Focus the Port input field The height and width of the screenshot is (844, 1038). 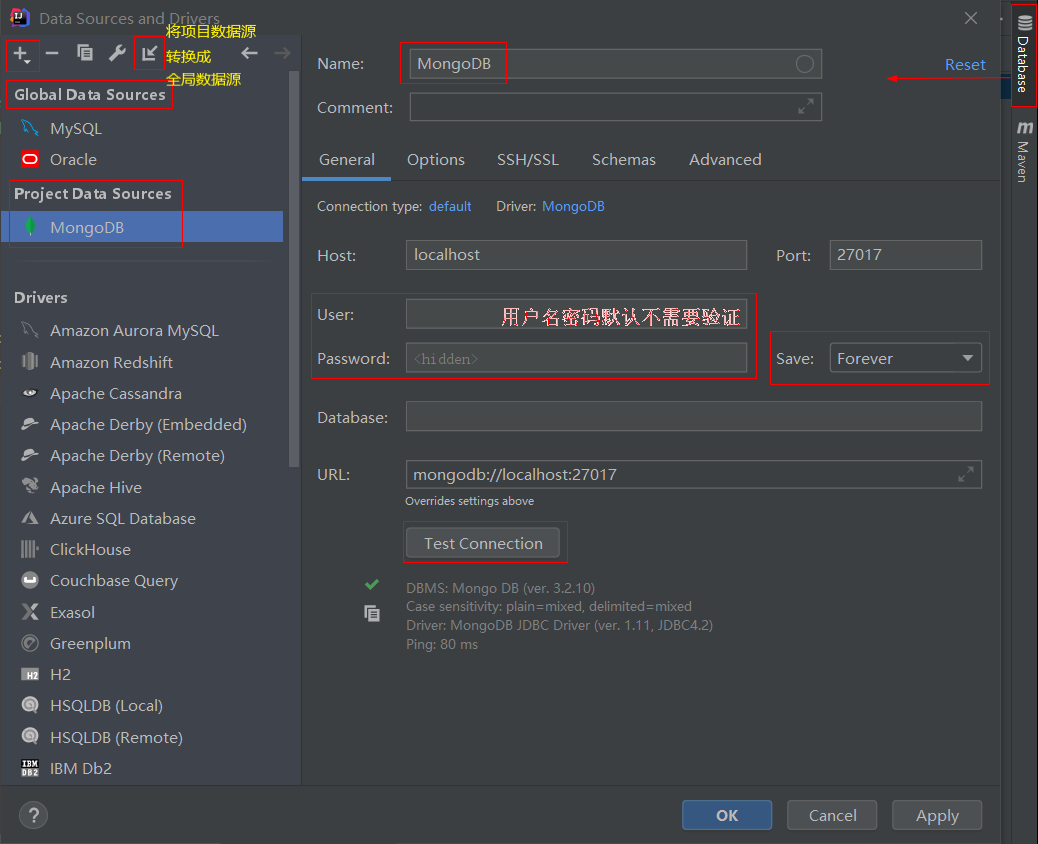click(906, 255)
